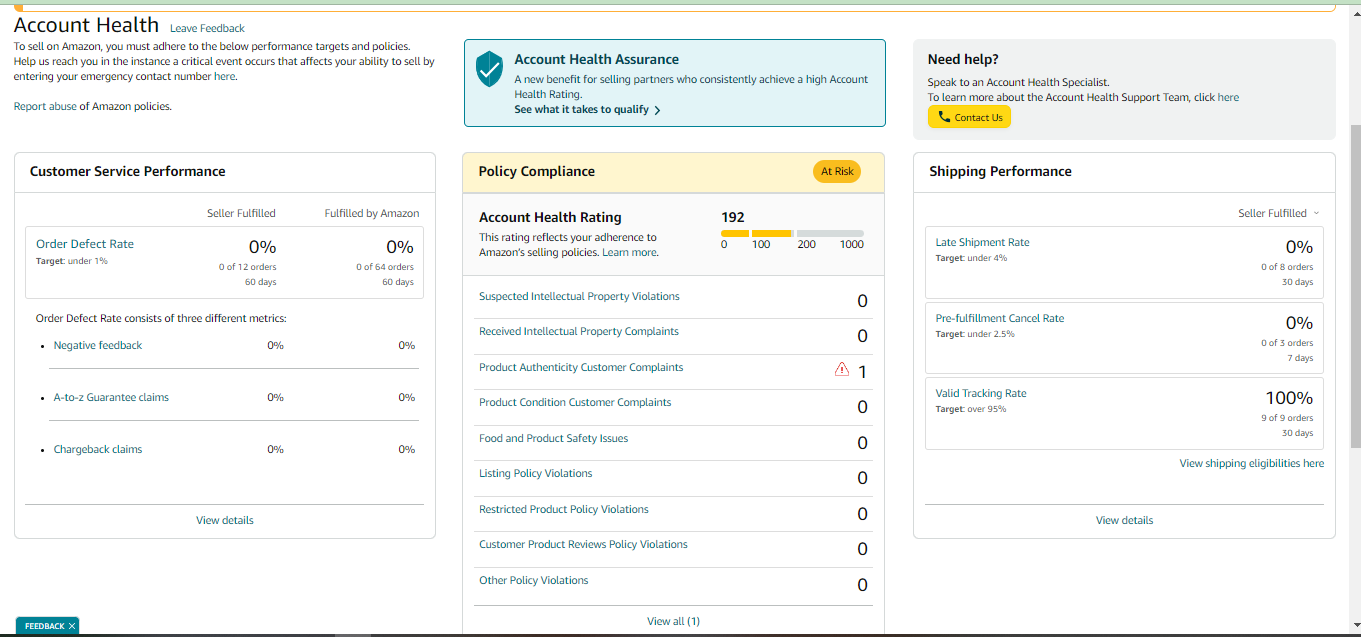This screenshot has height=637, width=1361.
Task: Click the FEEDBACK tab label
Action: pos(44,626)
